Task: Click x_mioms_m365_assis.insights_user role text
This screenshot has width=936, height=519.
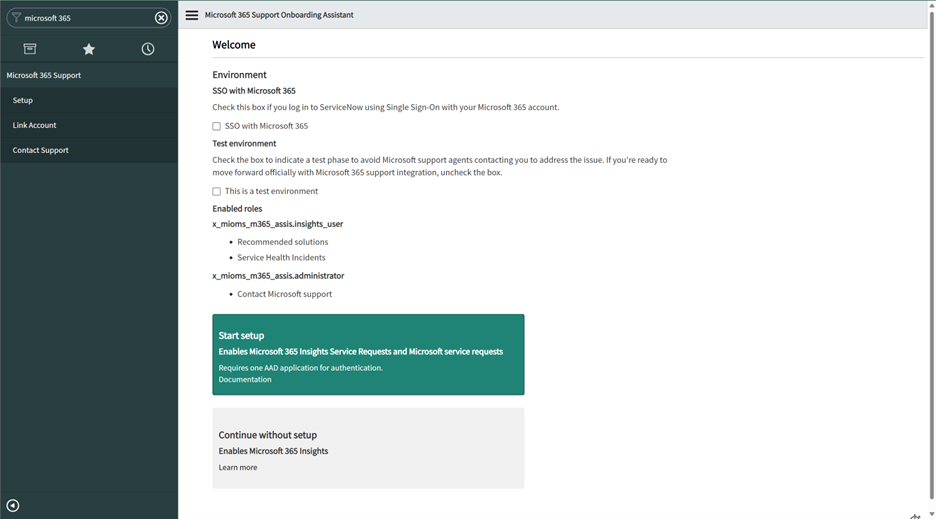Action: (278, 224)
